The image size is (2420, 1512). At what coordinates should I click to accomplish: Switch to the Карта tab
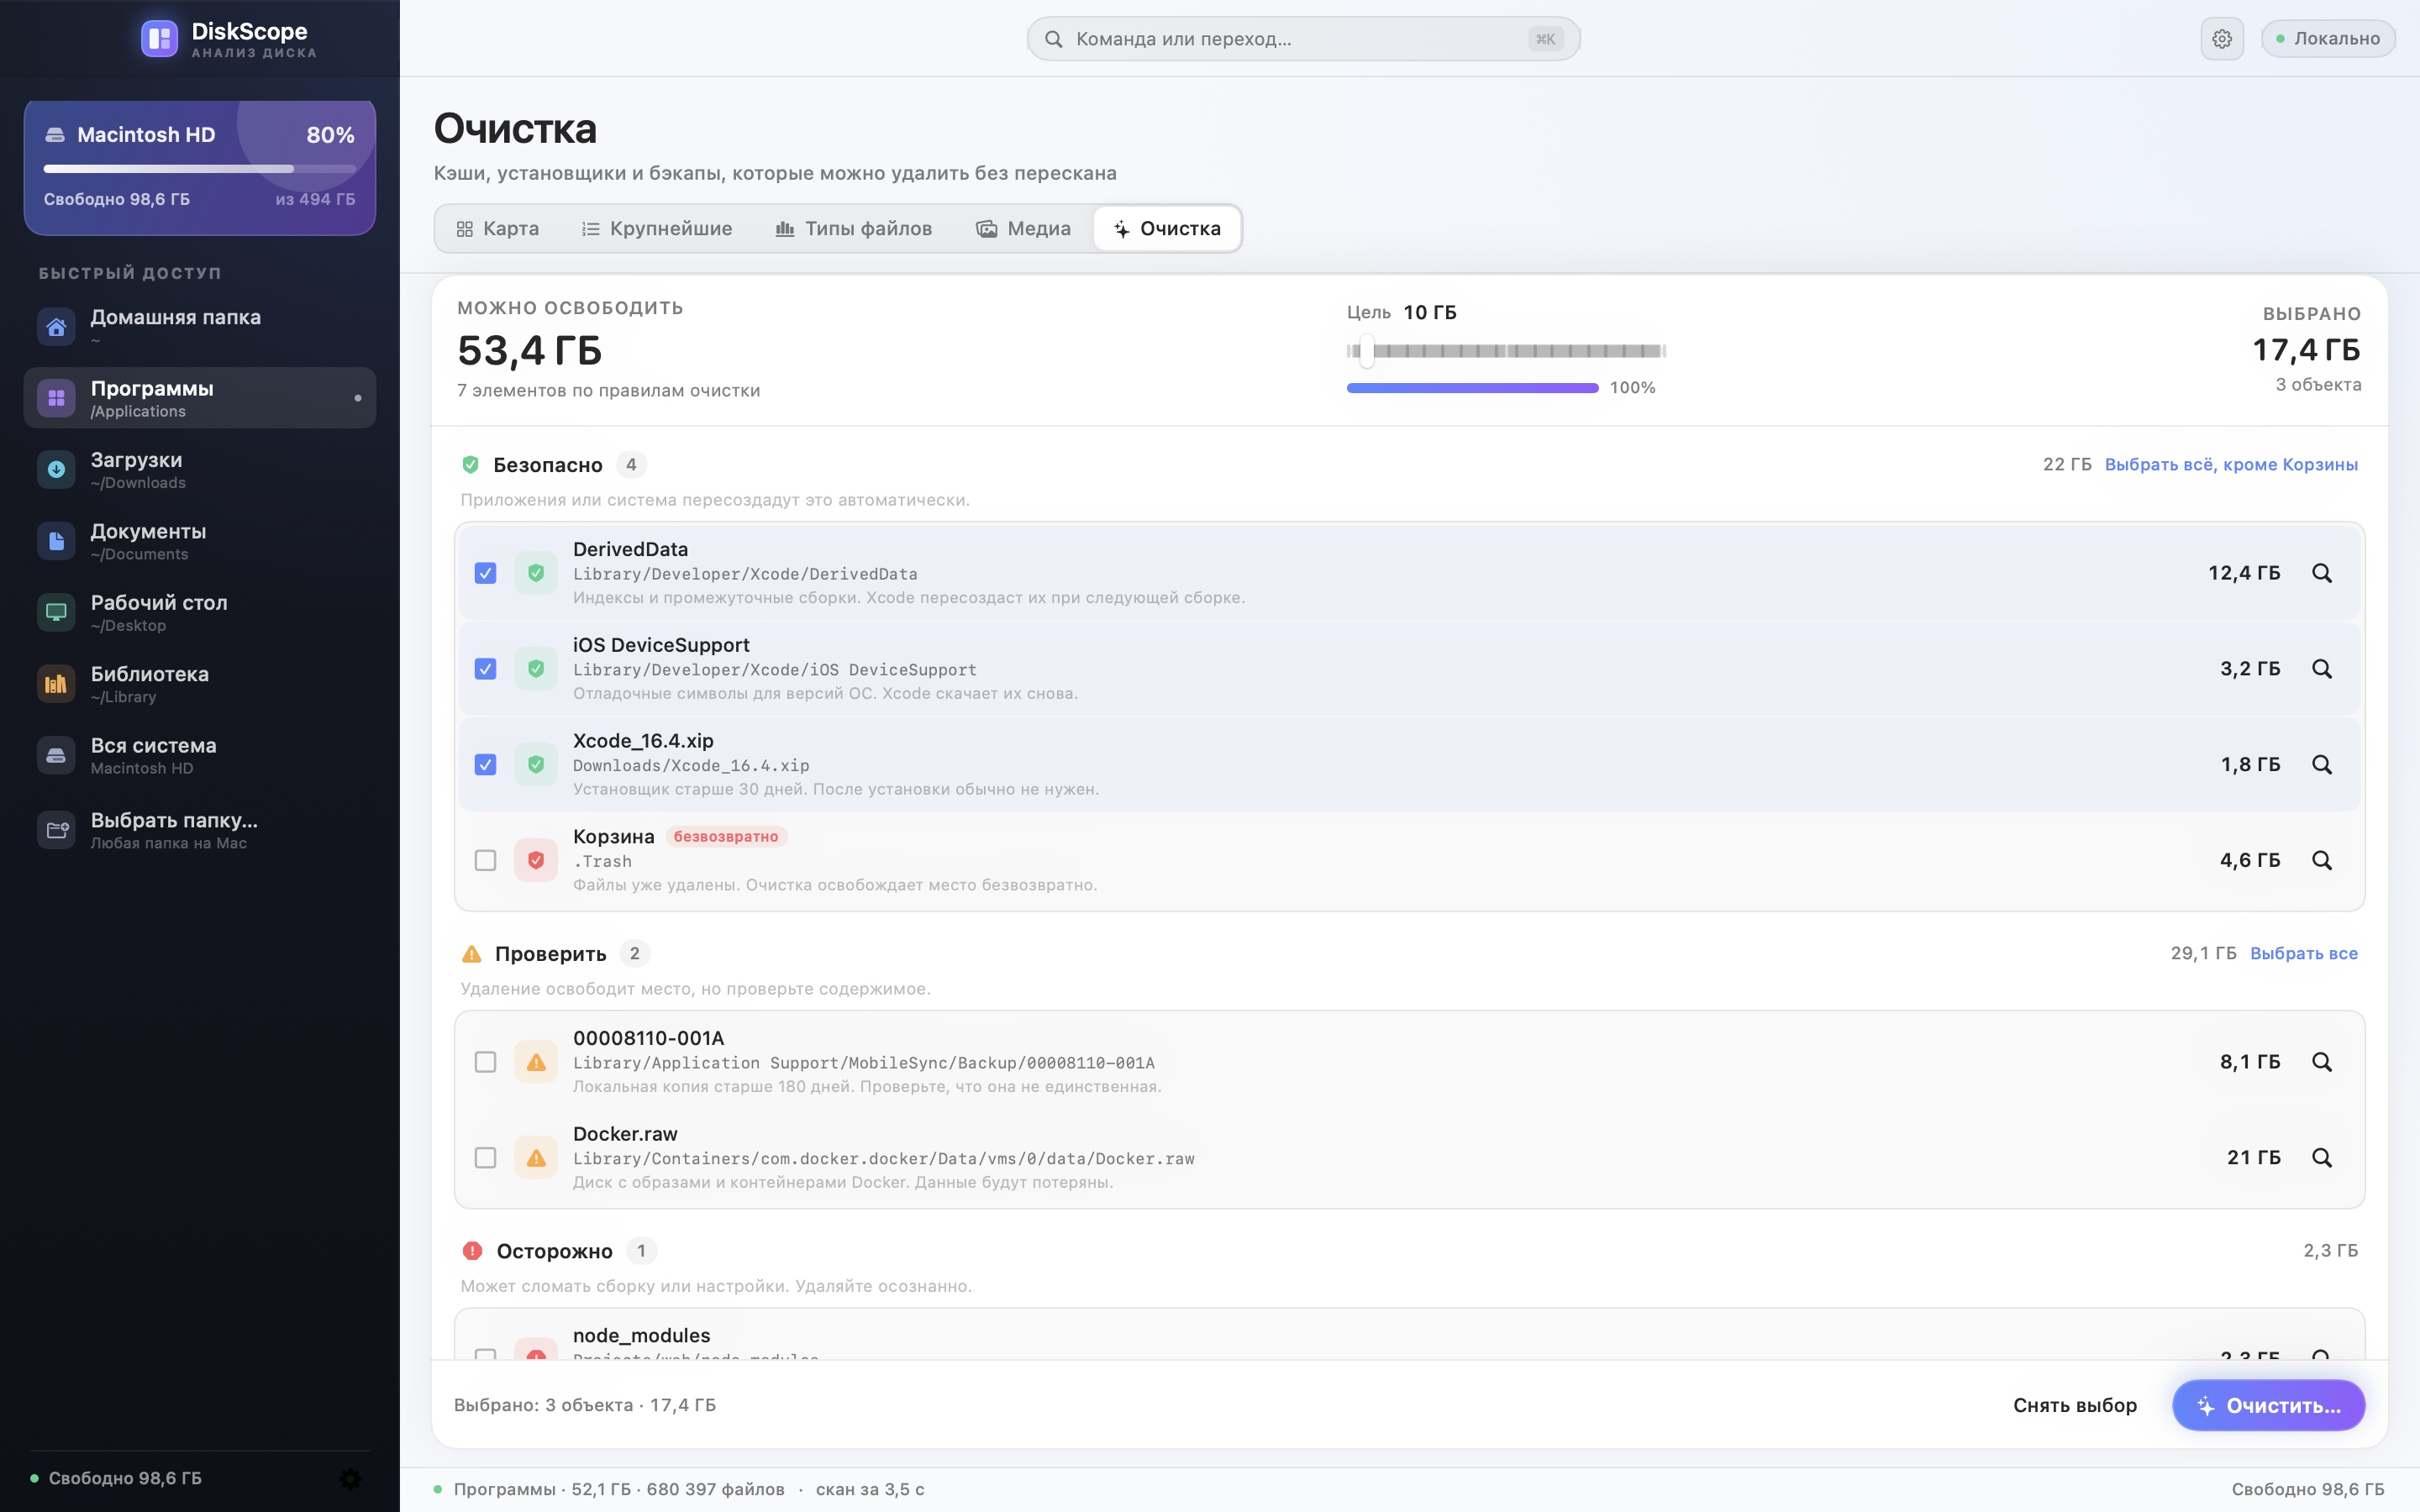tap(497, 229)
